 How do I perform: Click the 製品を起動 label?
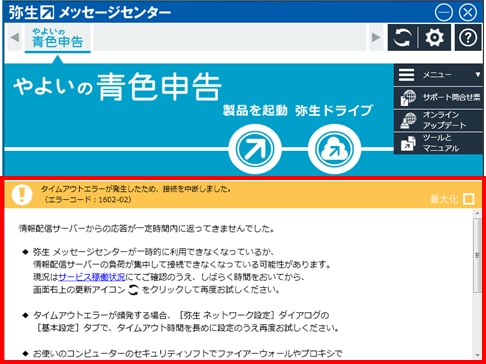tap(255, 110)
